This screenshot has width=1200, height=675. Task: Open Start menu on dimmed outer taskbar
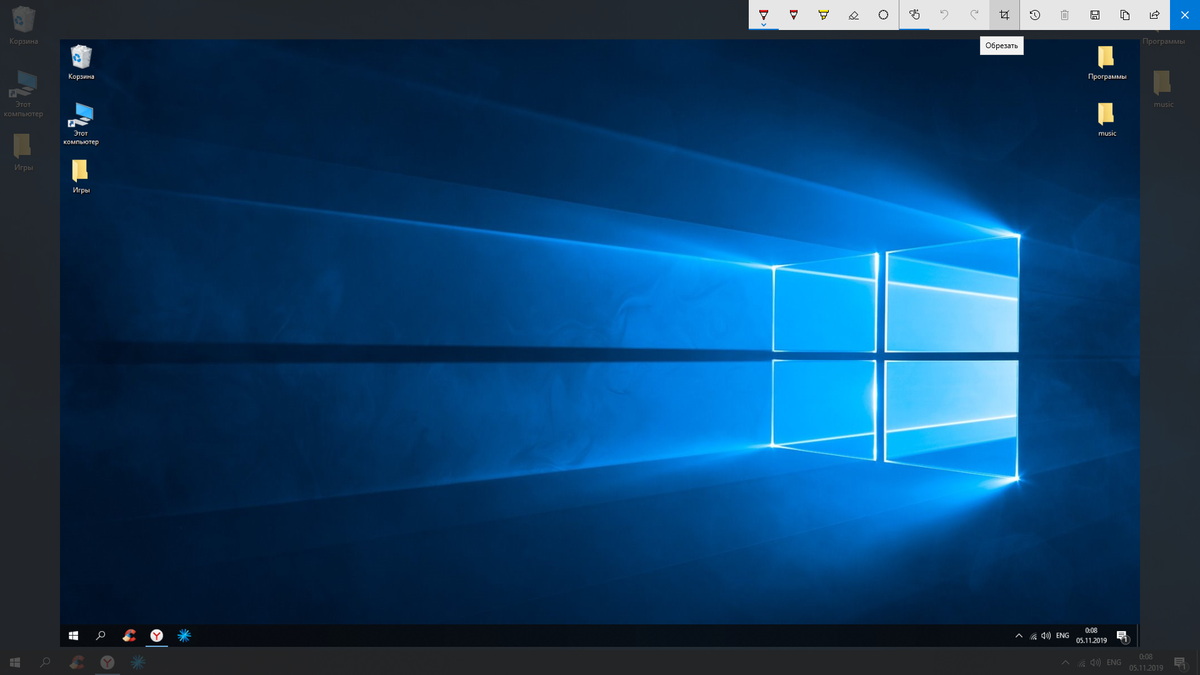tap(15, 662)
